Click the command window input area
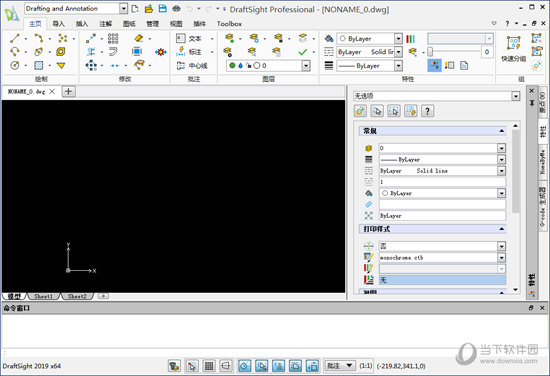This screenshot has width=550, height=376. point(275,353)
